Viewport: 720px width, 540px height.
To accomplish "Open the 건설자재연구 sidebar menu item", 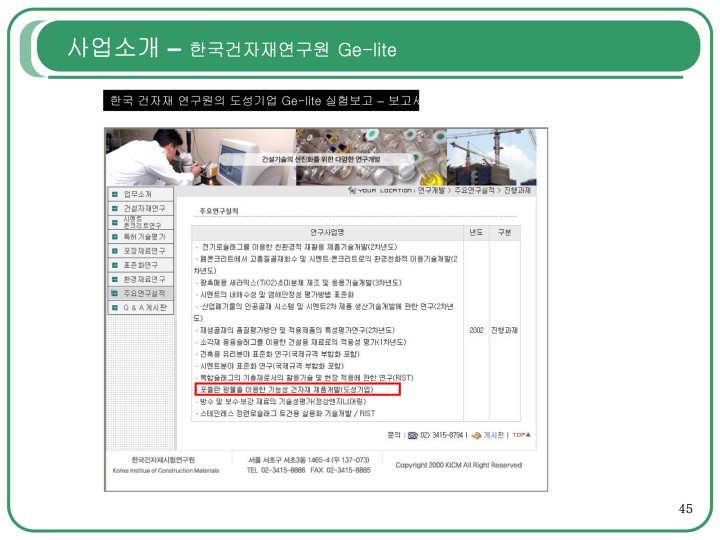I will point(141,208).
